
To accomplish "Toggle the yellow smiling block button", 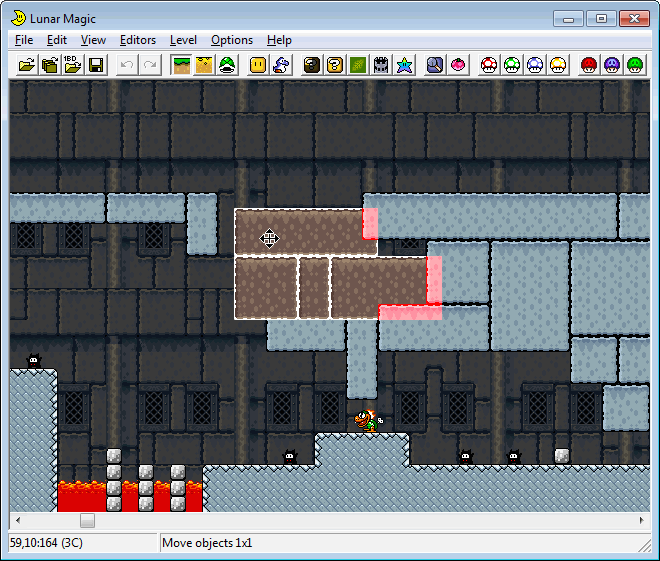I will coord(258,65).
